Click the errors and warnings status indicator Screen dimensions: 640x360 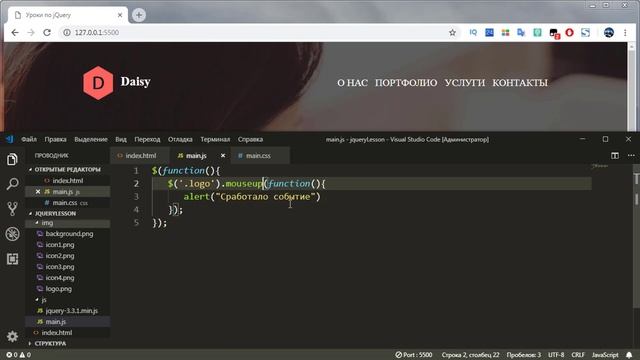click(x=18, y=355)
